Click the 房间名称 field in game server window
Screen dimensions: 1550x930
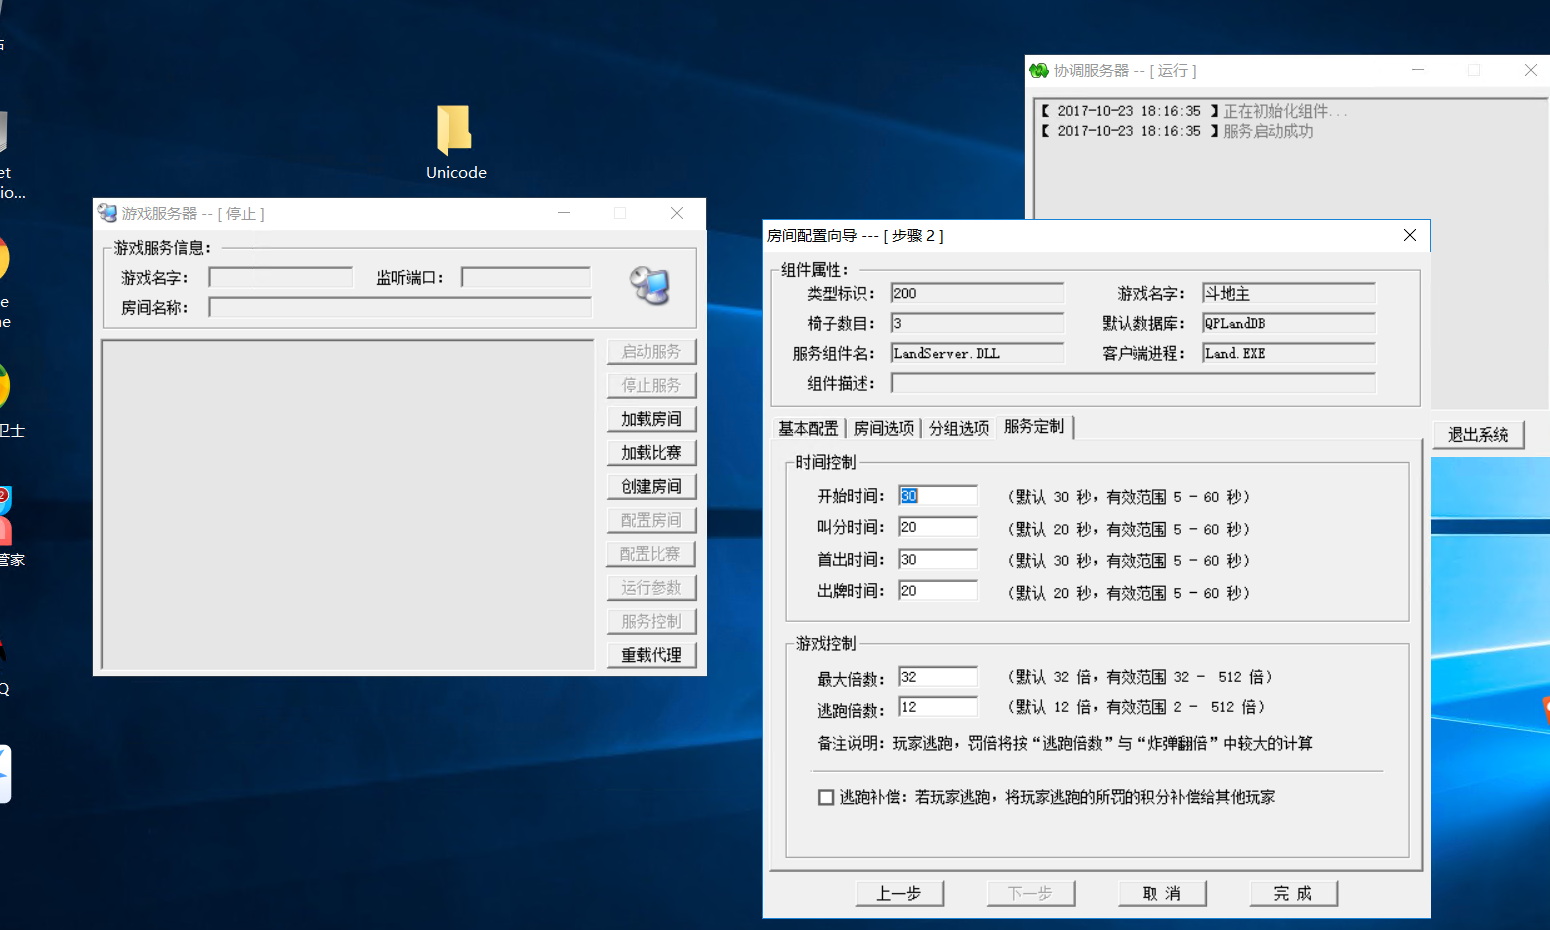click(400, 307)
